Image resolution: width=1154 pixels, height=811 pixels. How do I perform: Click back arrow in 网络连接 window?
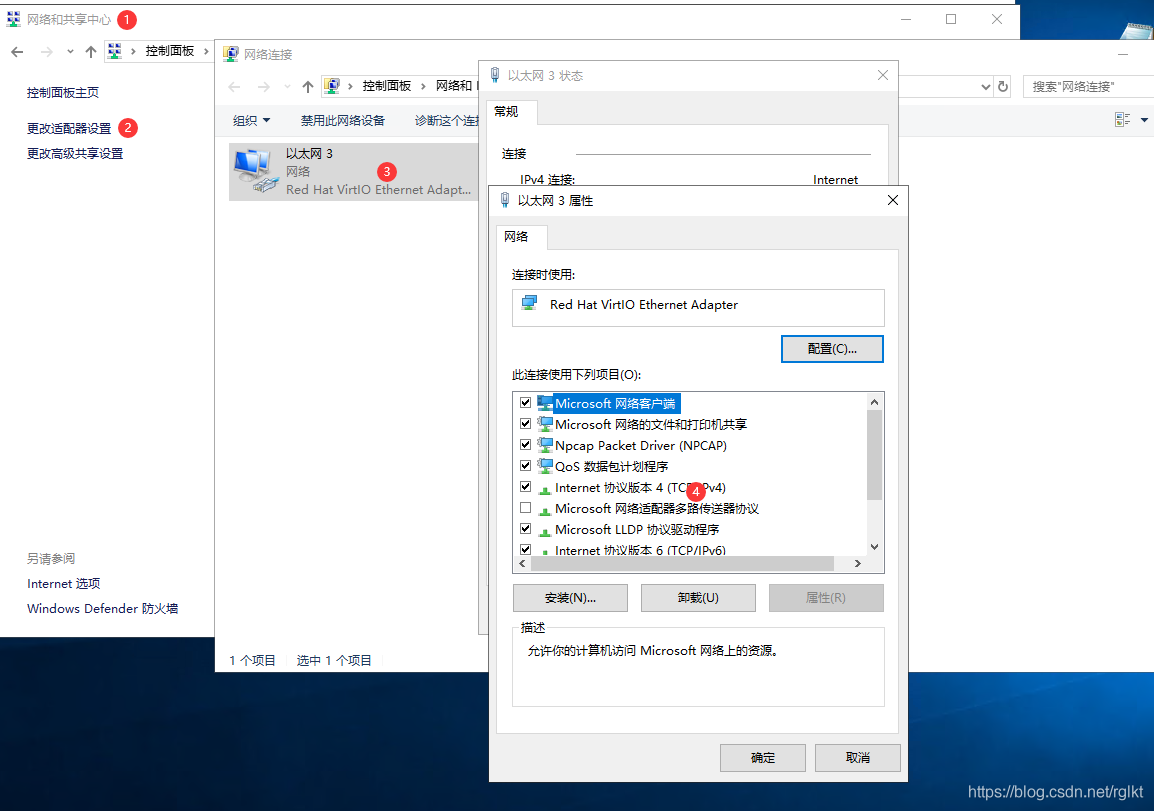coord(235,87)
